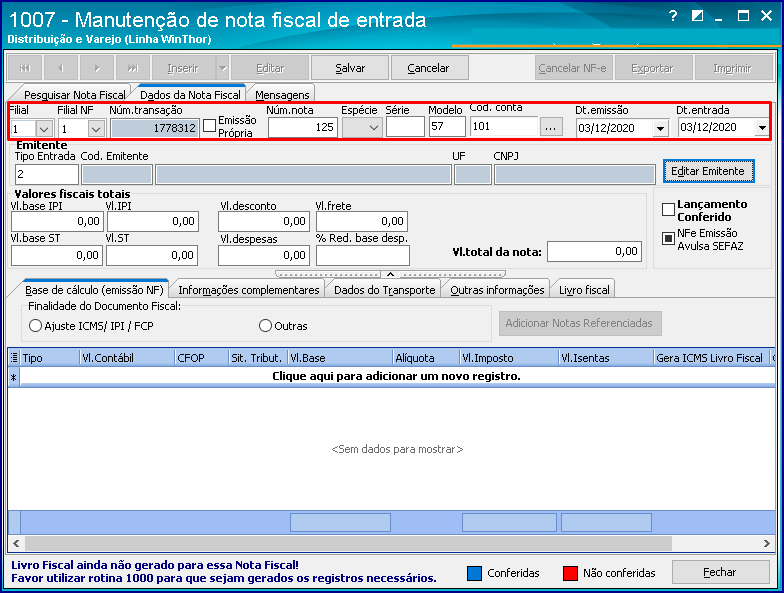Click the Núm.nota field showing 125

[x=303, y=128]
